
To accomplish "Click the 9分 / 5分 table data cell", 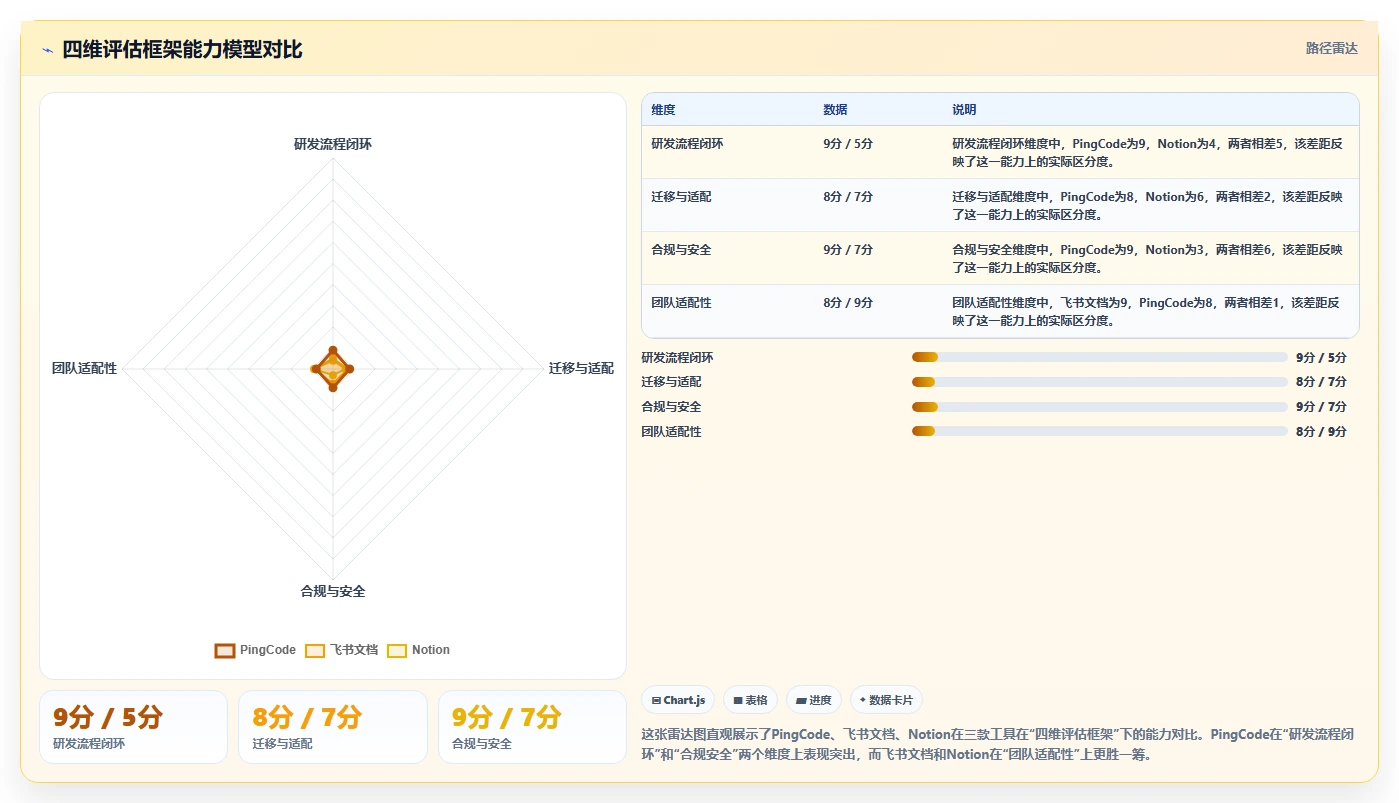I will coord(848,144).
